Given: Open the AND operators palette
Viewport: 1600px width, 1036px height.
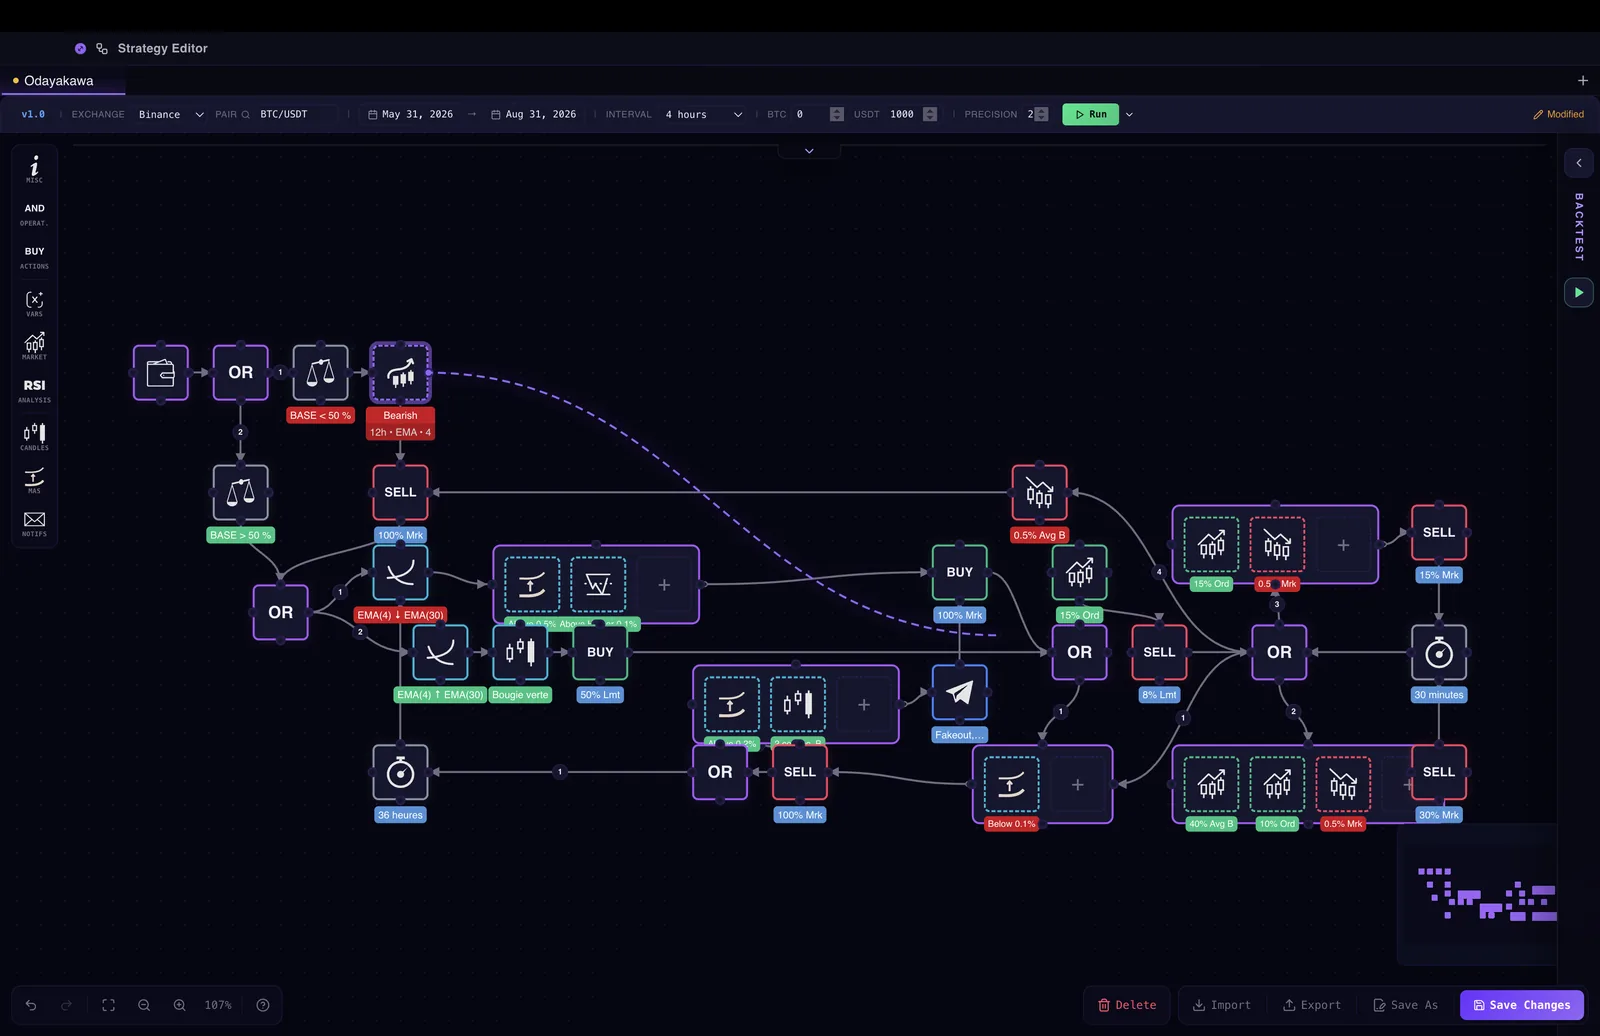Looking at the screenshot, I should [x=34, y=214].
